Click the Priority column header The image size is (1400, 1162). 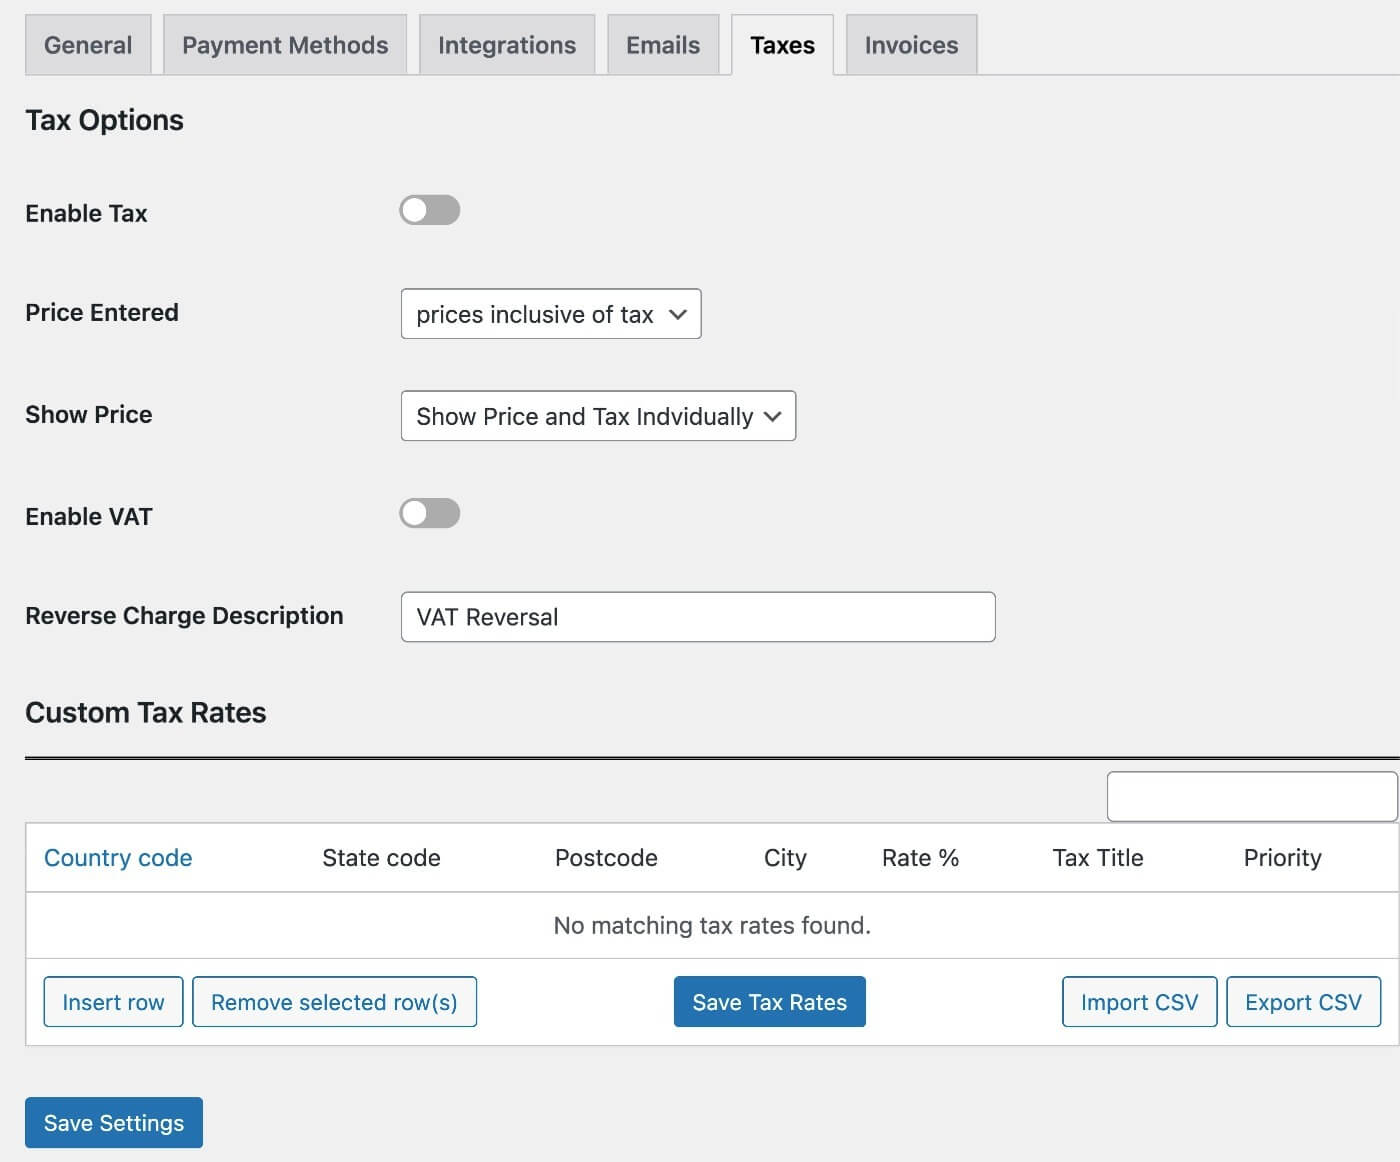coord(1282,858)
